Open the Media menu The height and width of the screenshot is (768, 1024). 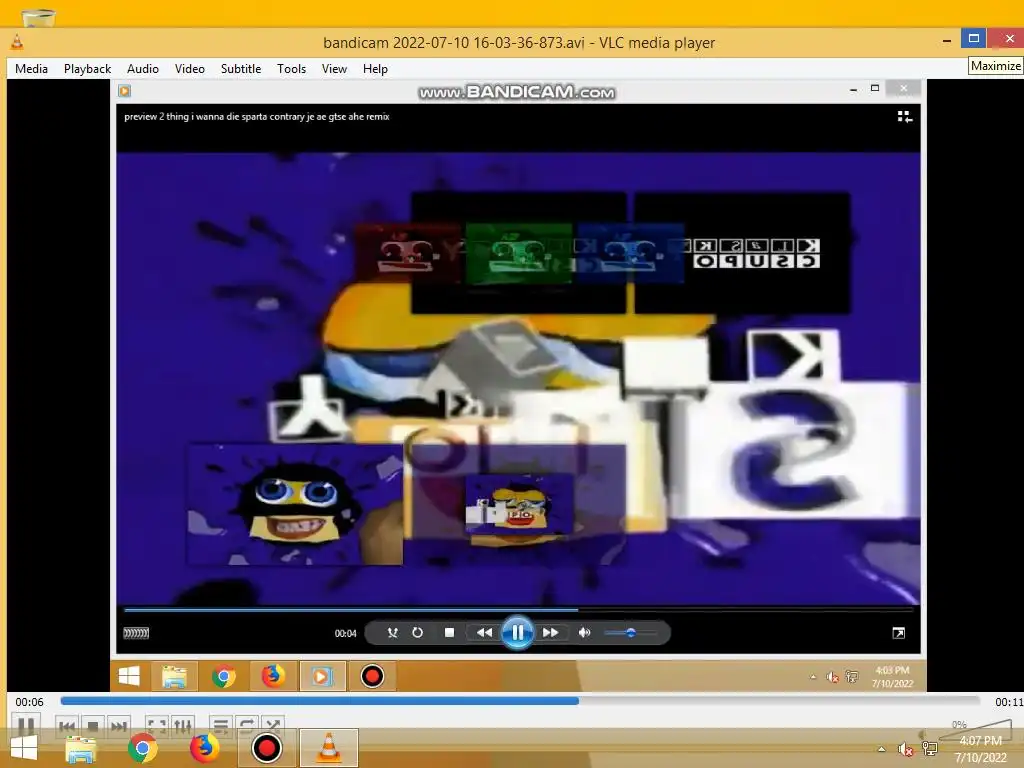pyautogui.click(x=31, y=69)
